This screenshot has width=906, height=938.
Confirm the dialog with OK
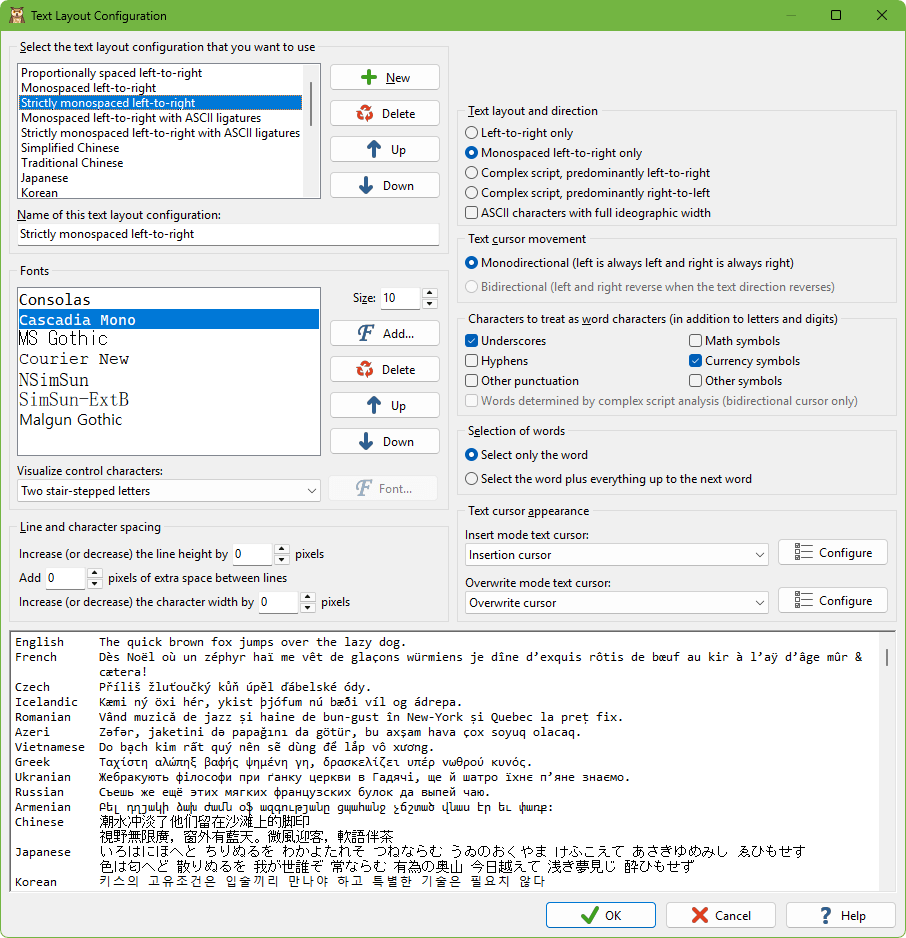[x=600, y=915]
